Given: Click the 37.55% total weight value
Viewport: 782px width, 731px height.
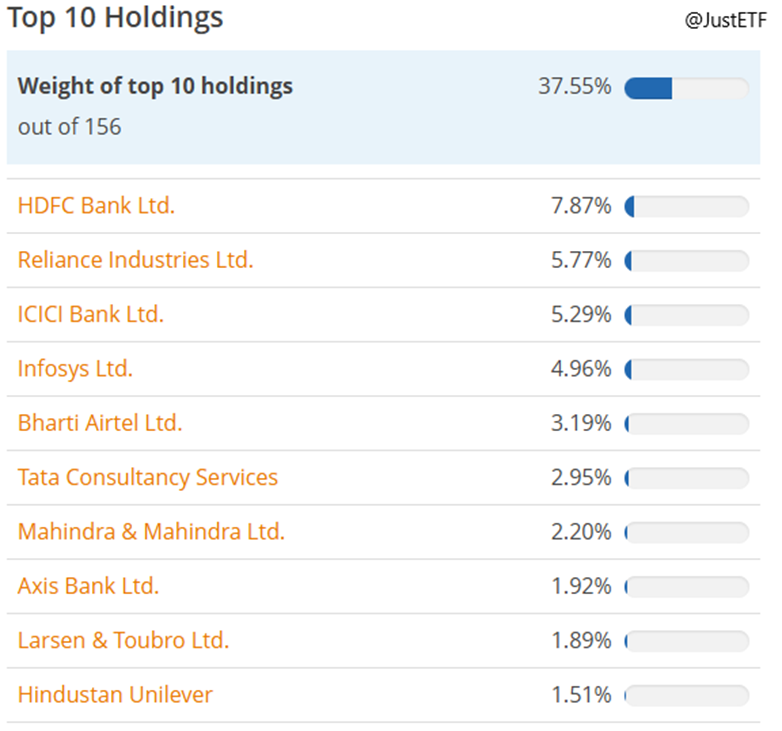Looking at the screenshot, I should point(574,86).
